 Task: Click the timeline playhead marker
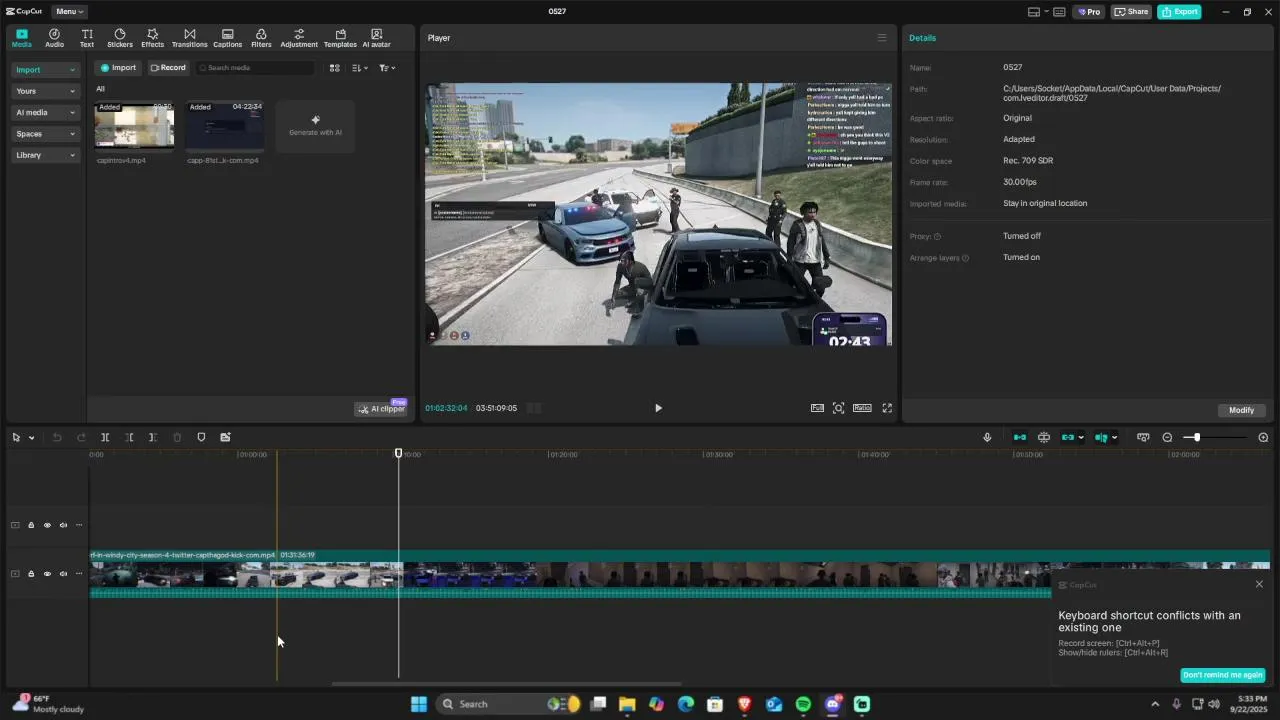click(x=399, y=453)
